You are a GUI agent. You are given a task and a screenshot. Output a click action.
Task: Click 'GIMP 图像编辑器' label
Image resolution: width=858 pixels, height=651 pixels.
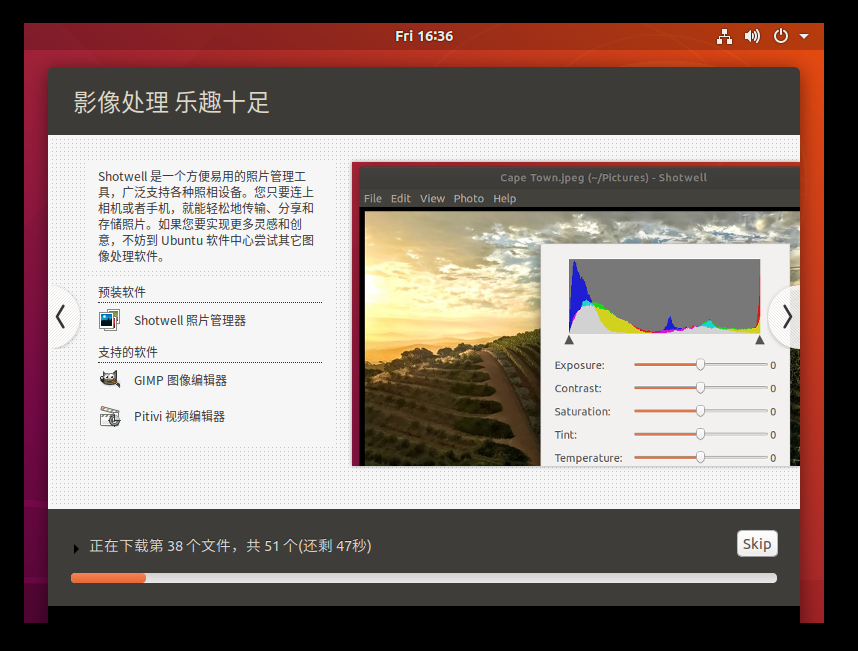click(x=181, y=380)
